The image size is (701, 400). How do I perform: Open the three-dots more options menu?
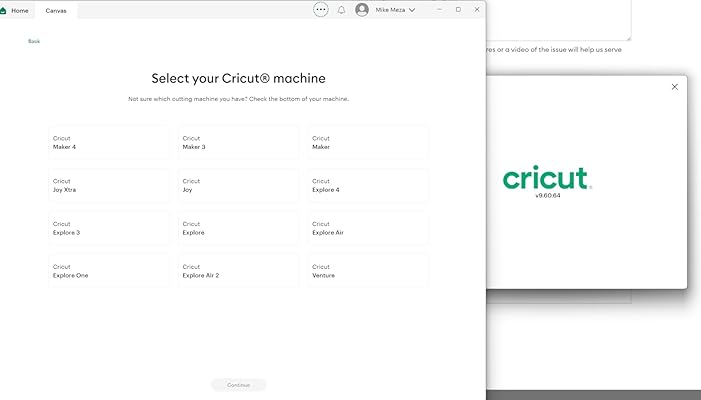(x=321, y=9)
